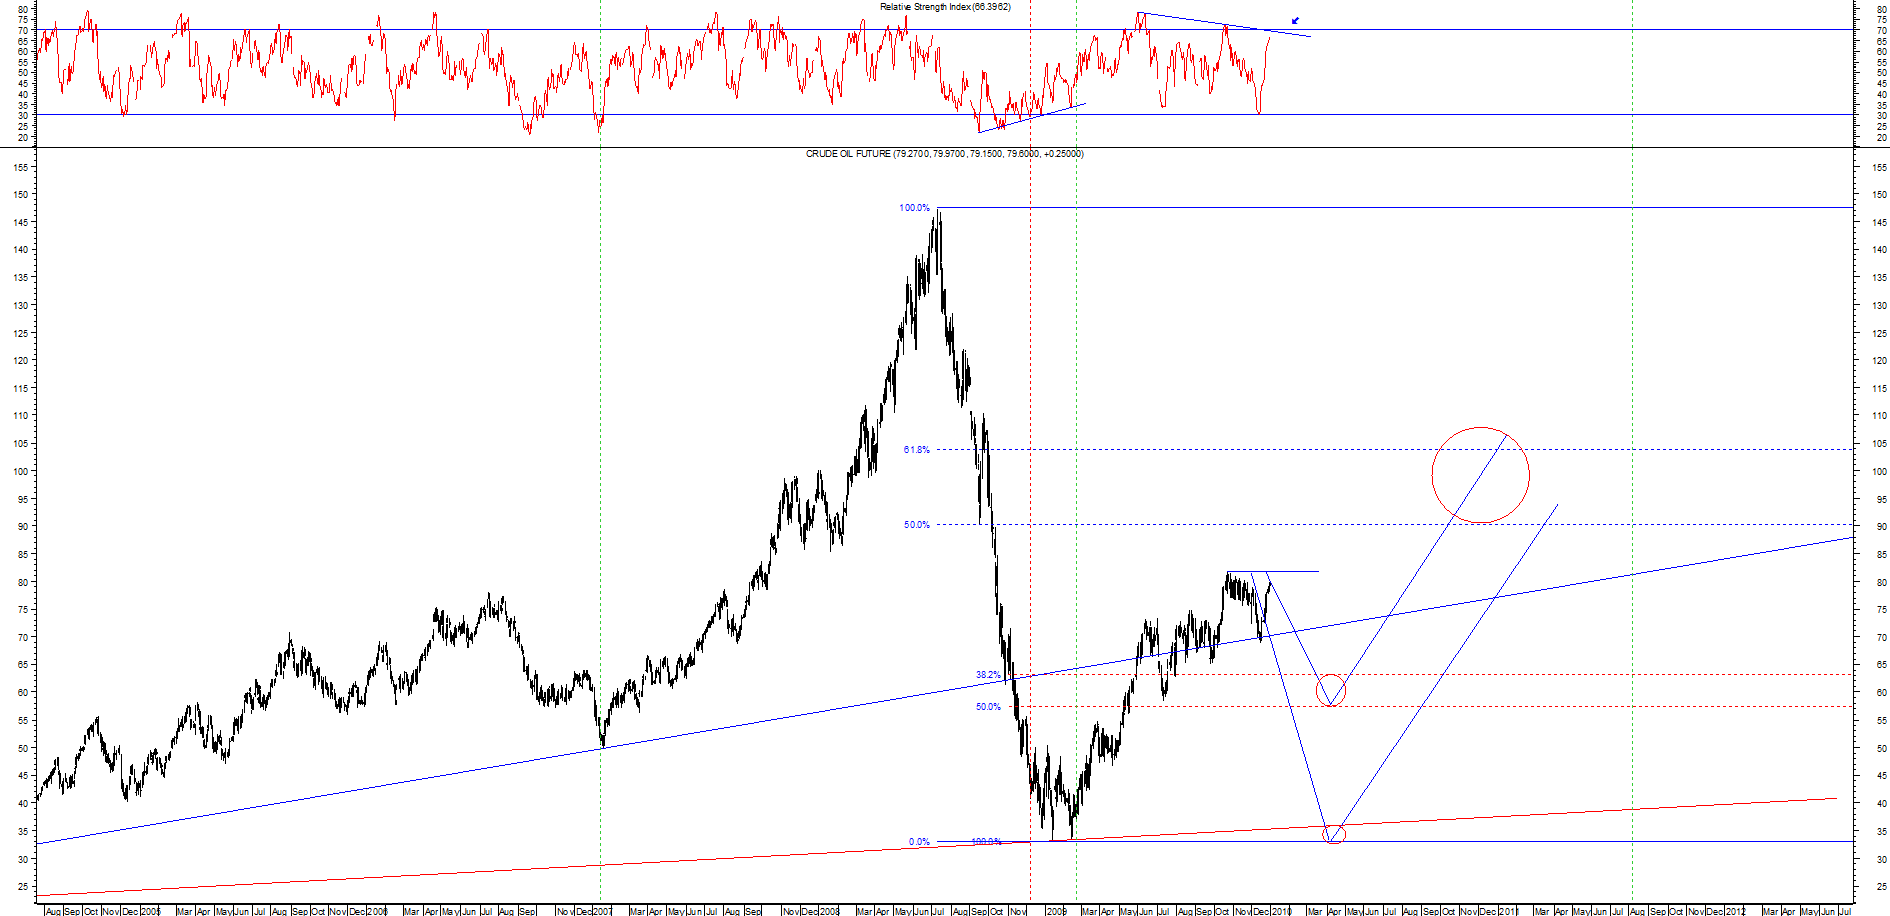
Task: Click the 0.0% Fibonacci label at bottom
Action: (x=919, y=842)
